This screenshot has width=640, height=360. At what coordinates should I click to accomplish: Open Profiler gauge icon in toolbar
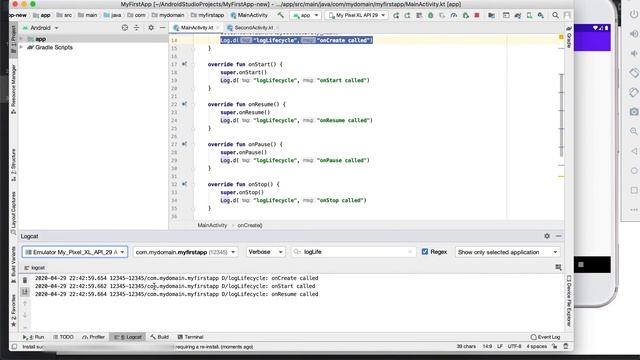click(453, 15)
